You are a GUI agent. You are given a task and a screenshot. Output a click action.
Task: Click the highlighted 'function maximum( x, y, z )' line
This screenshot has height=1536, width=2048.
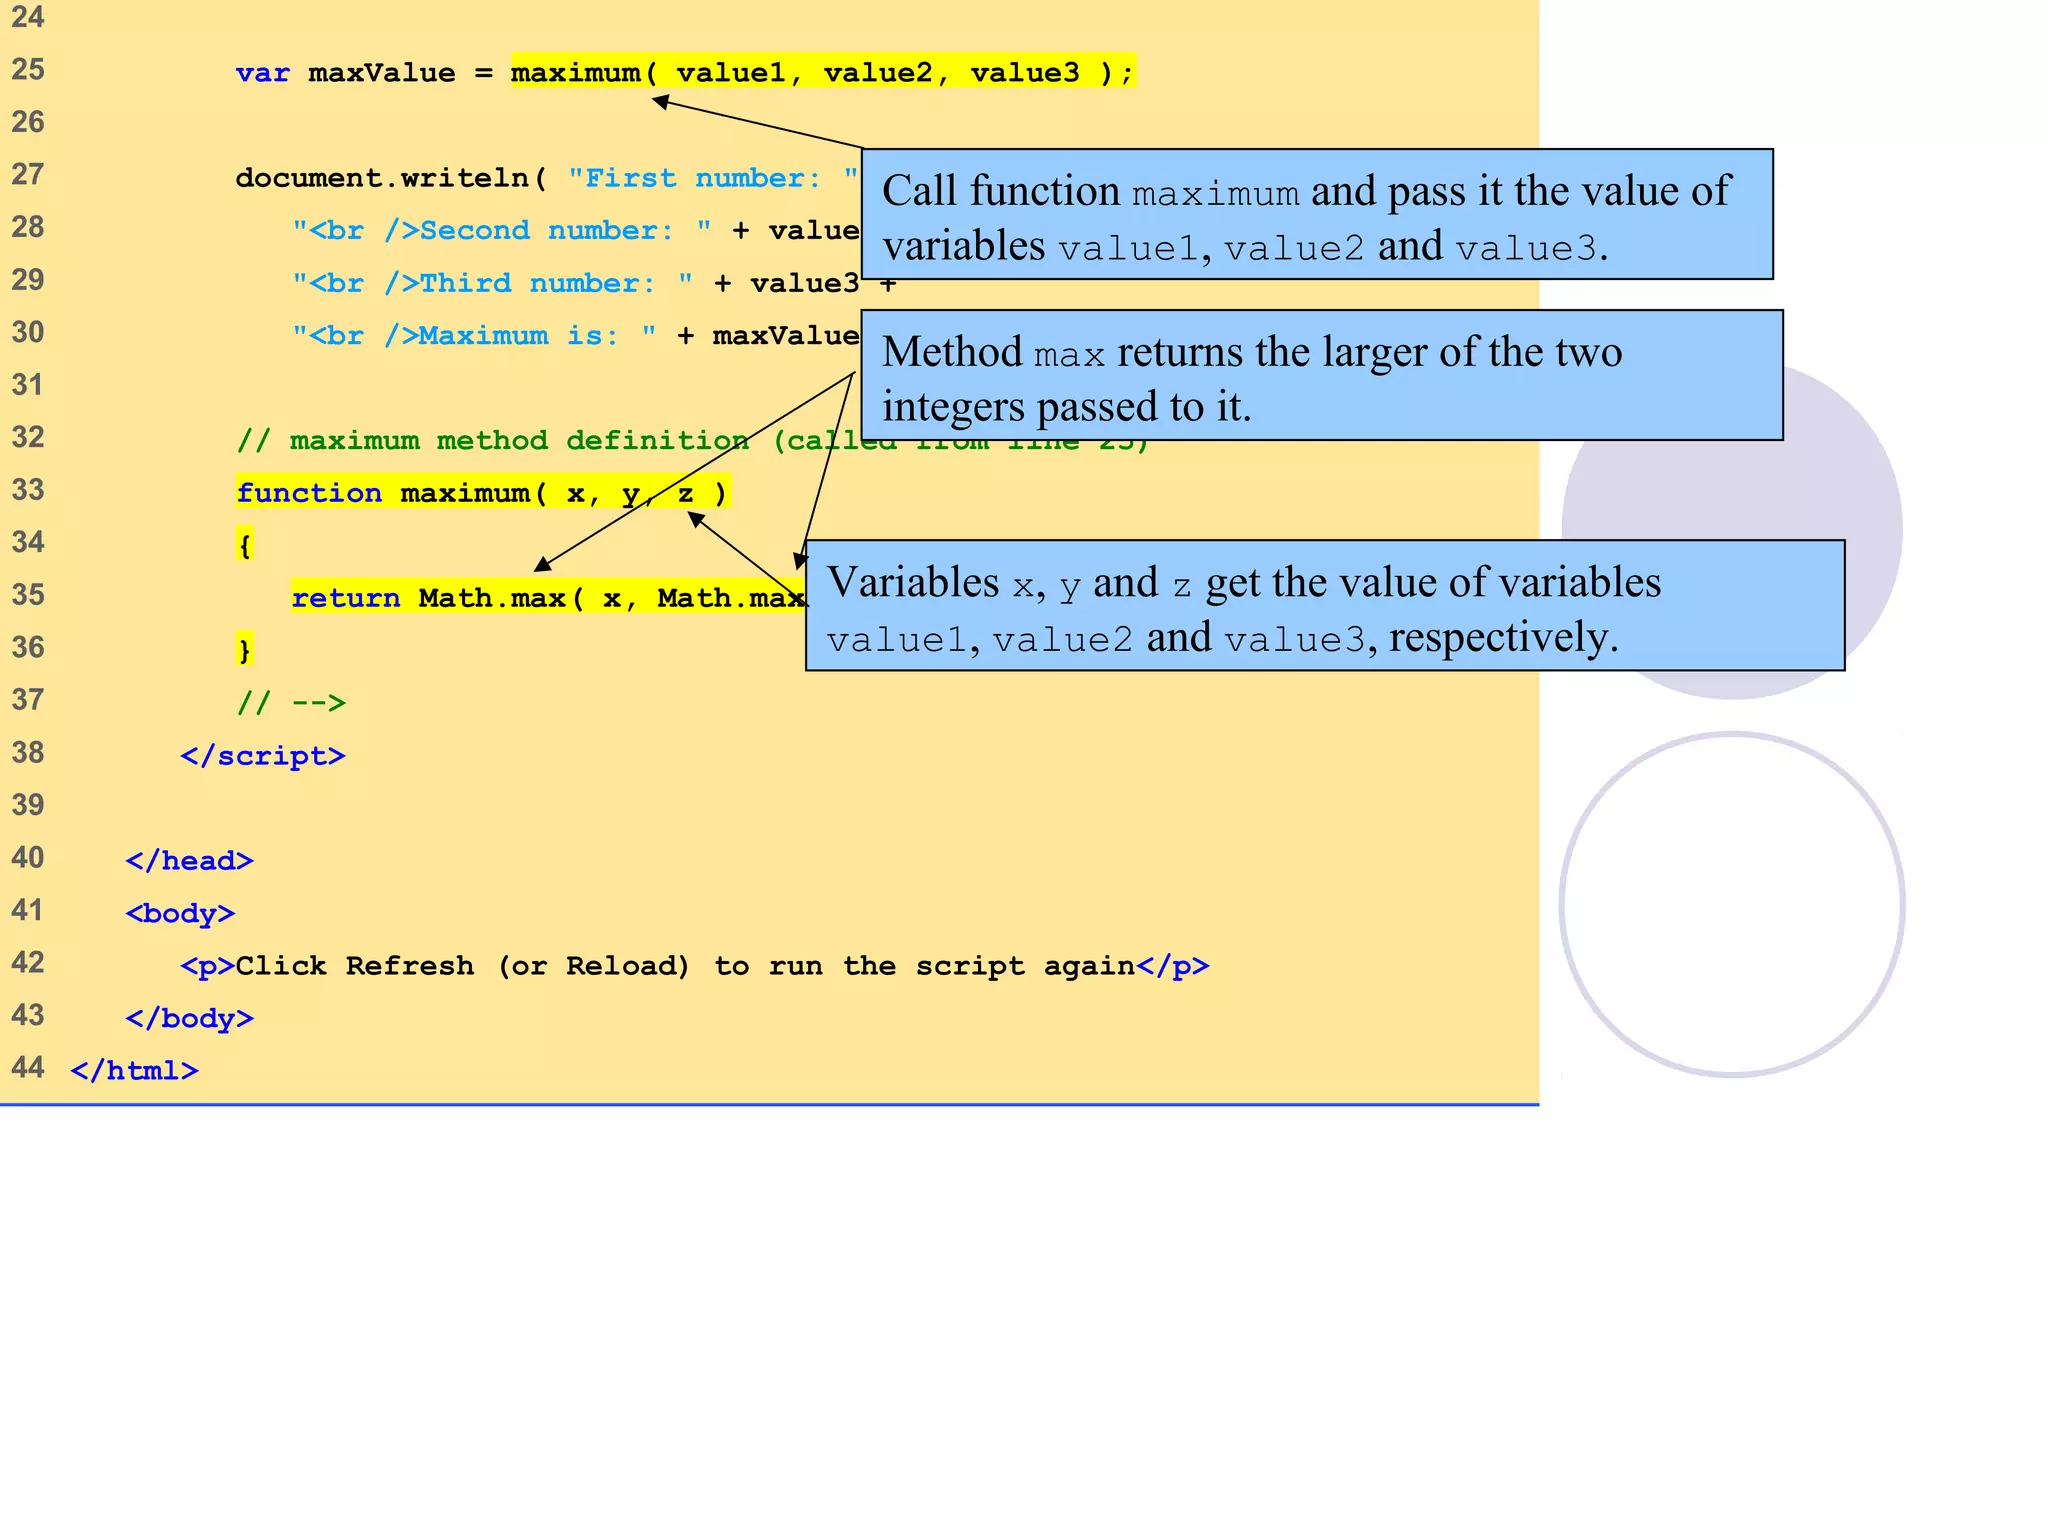point(482,493)
